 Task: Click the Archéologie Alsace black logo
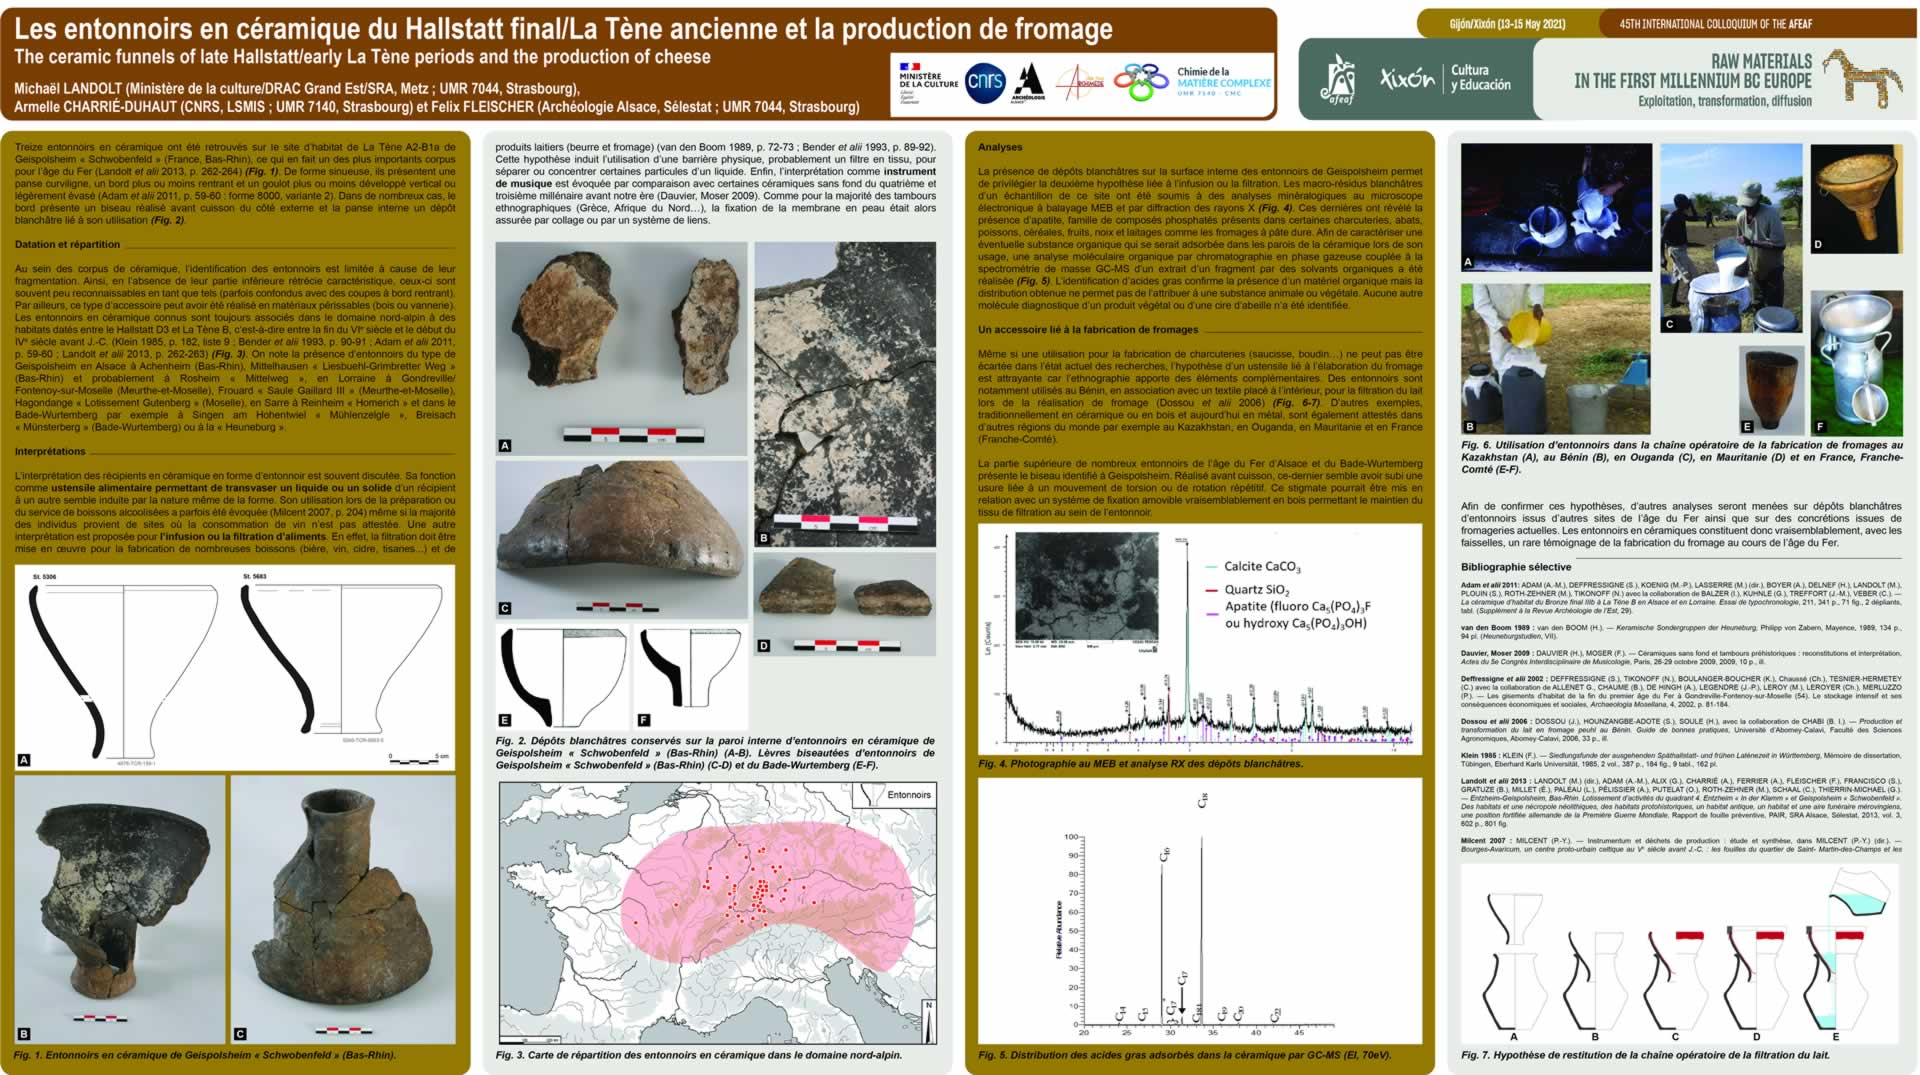[1028, 83]
